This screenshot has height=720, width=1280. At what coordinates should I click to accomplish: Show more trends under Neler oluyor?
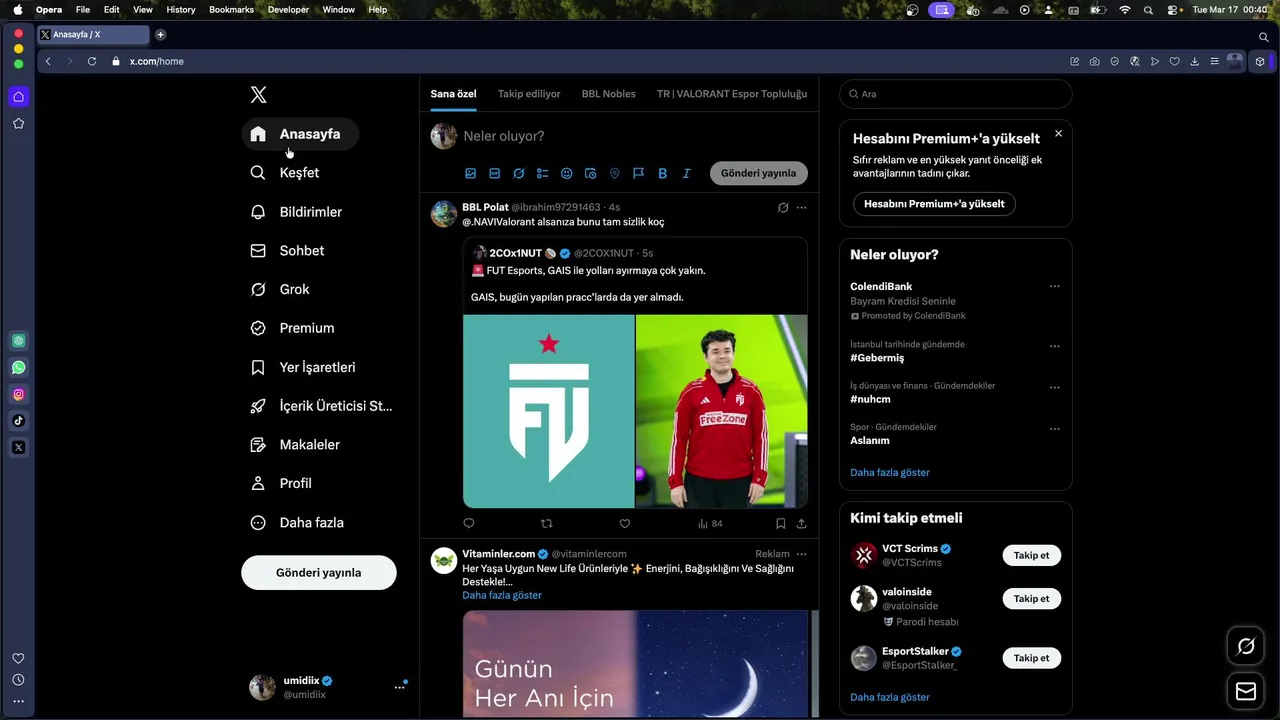coord(890,472)
